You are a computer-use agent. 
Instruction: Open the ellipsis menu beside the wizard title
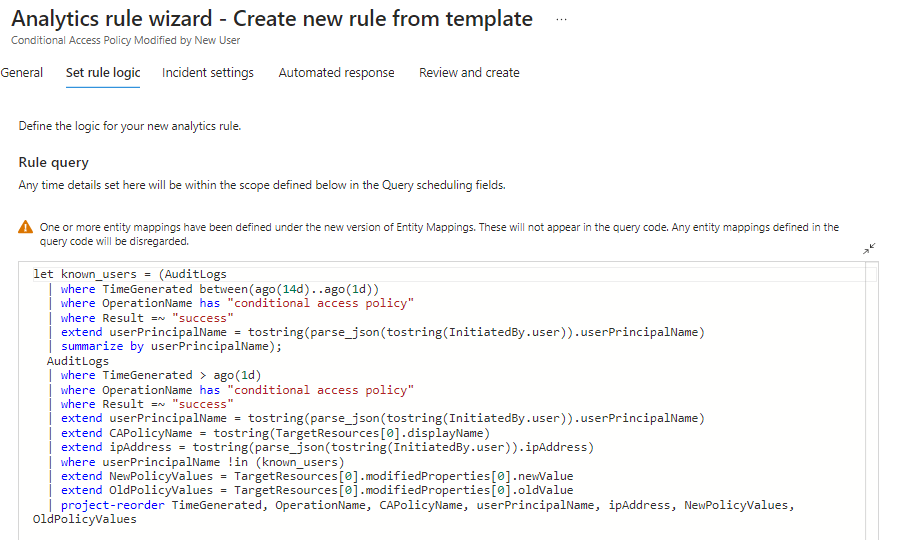[x=561, y=20]
